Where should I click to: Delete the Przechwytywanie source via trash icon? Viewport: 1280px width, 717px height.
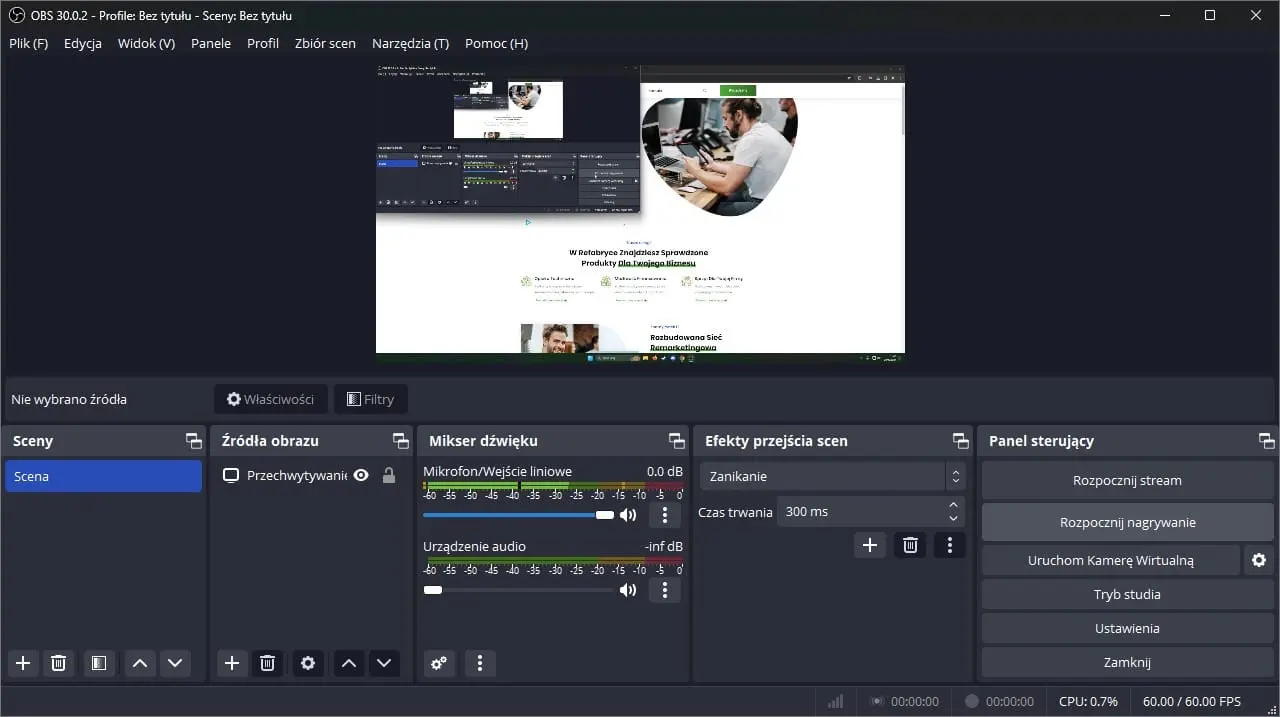[x=267, y=663]
